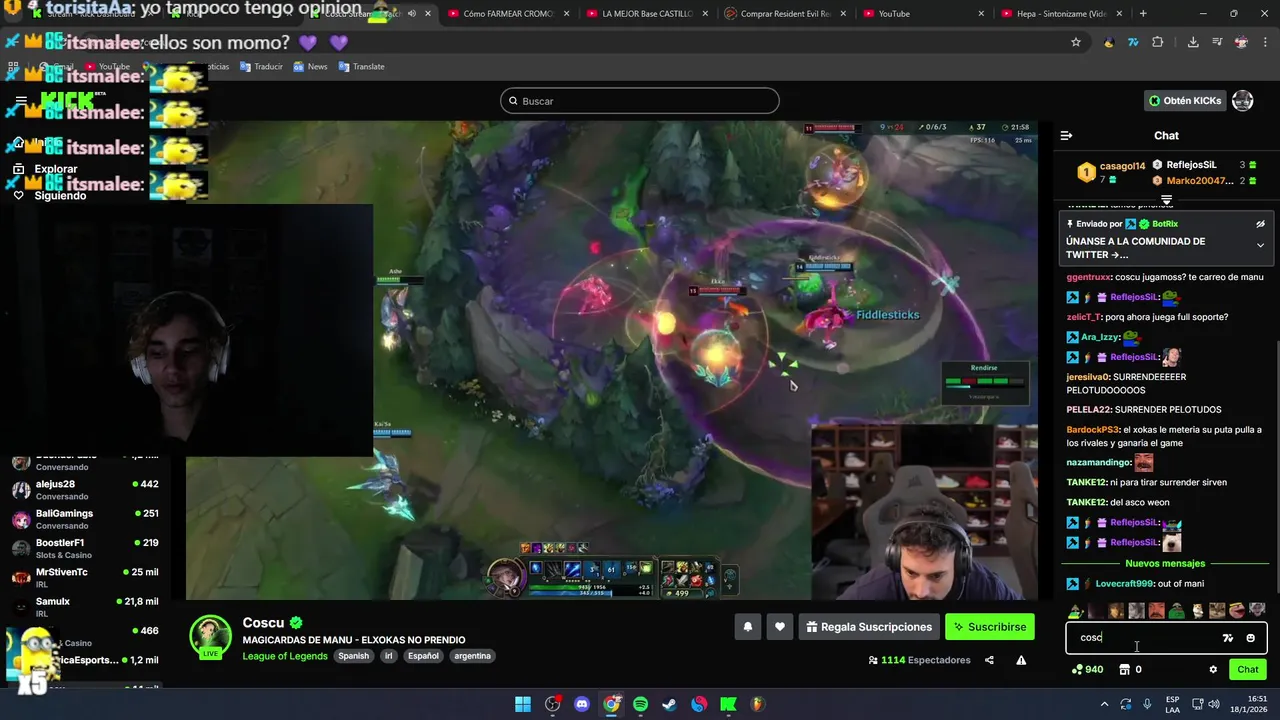Open microphone tray icon
Image resolution: width=1280 pixels, height=720 pixels.
pyautogui.click(x=1147, y=704)
